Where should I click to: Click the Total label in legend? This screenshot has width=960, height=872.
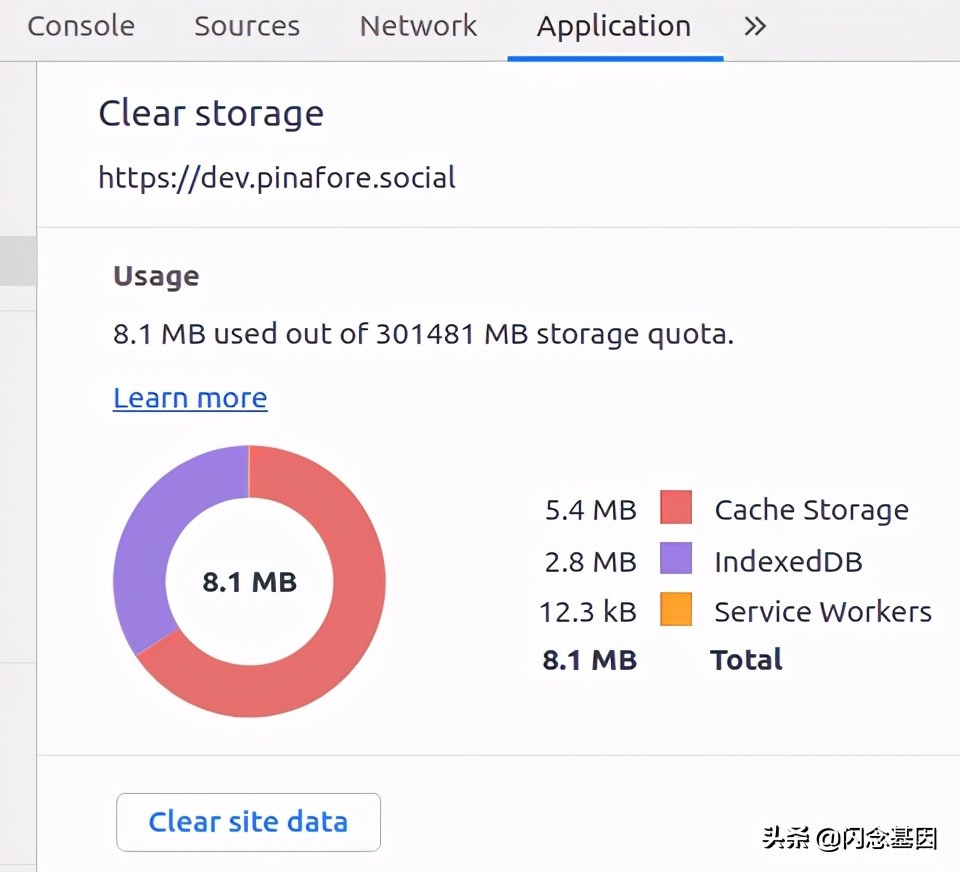point(746,660)
